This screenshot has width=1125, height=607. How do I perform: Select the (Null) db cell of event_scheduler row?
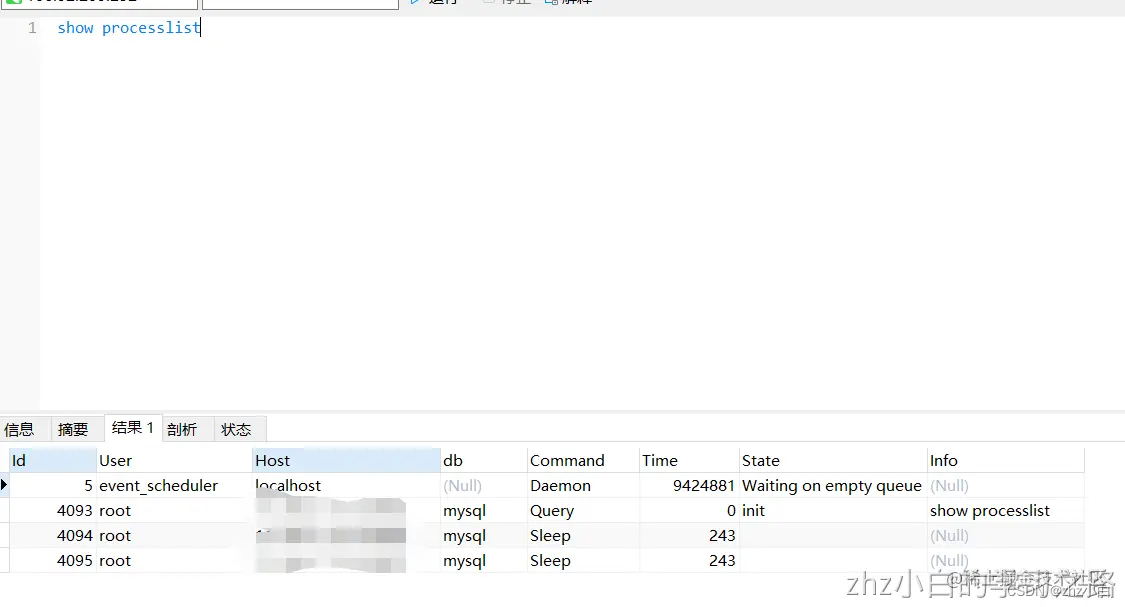[x=484, y=485]
